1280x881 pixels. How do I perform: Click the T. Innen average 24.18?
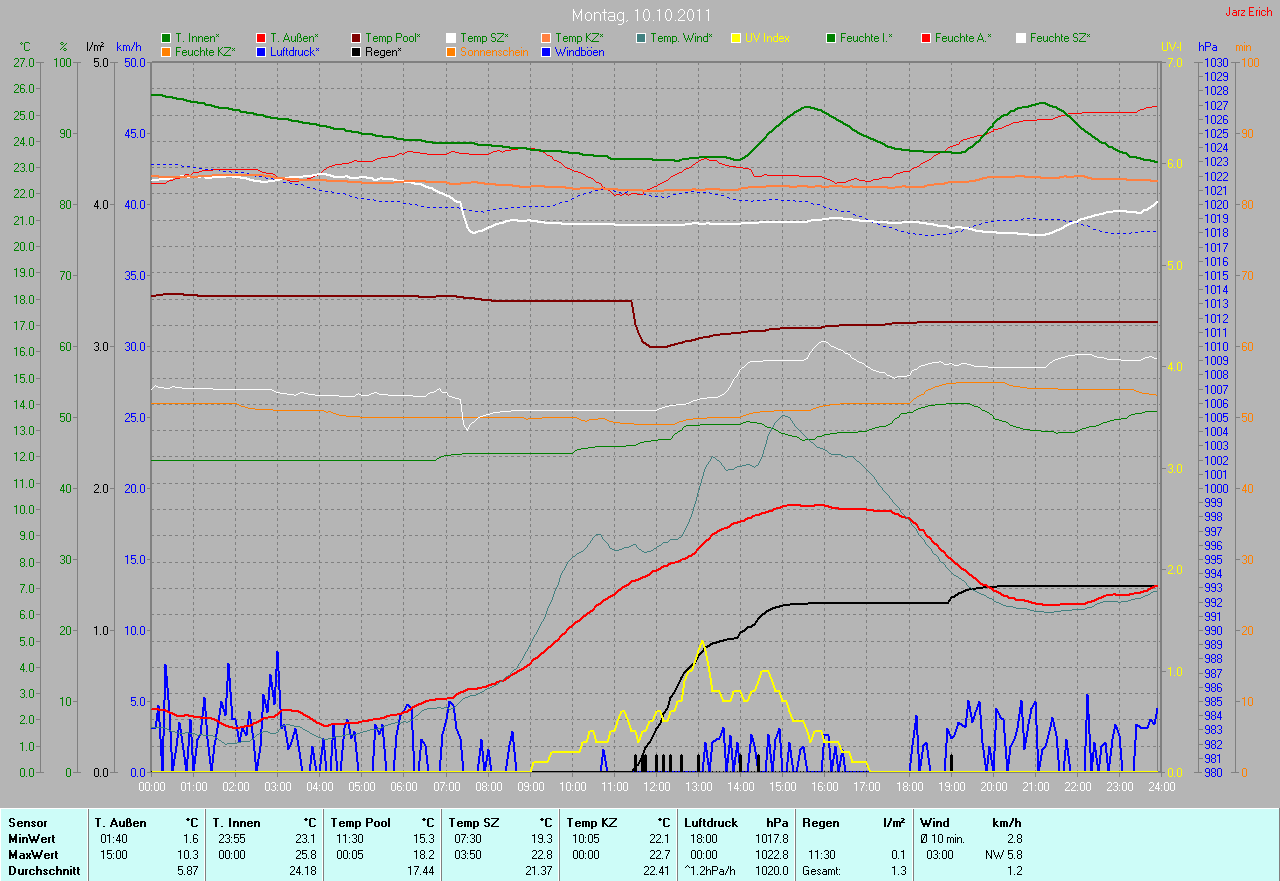pos(301,871)
